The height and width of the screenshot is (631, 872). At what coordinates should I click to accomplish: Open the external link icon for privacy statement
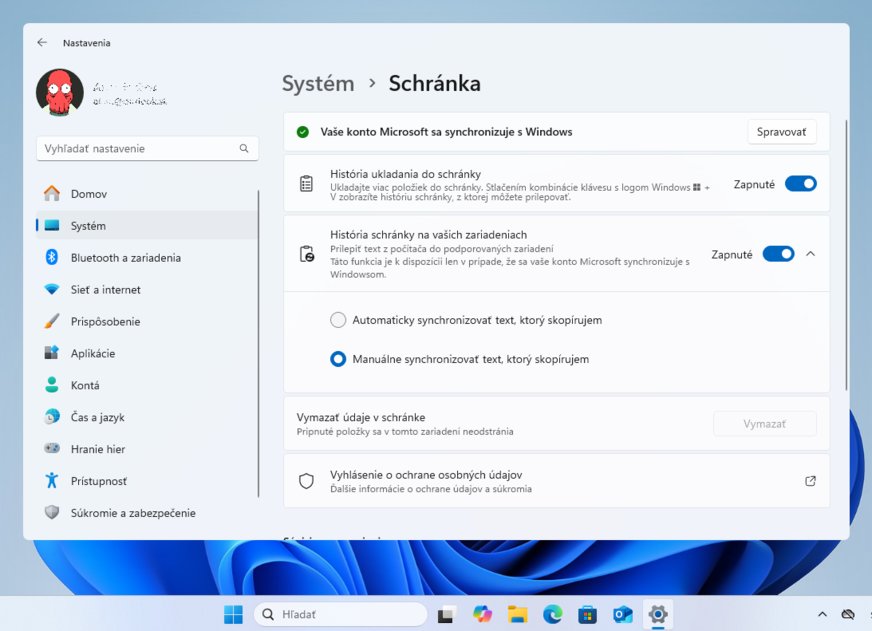(810, 481)
